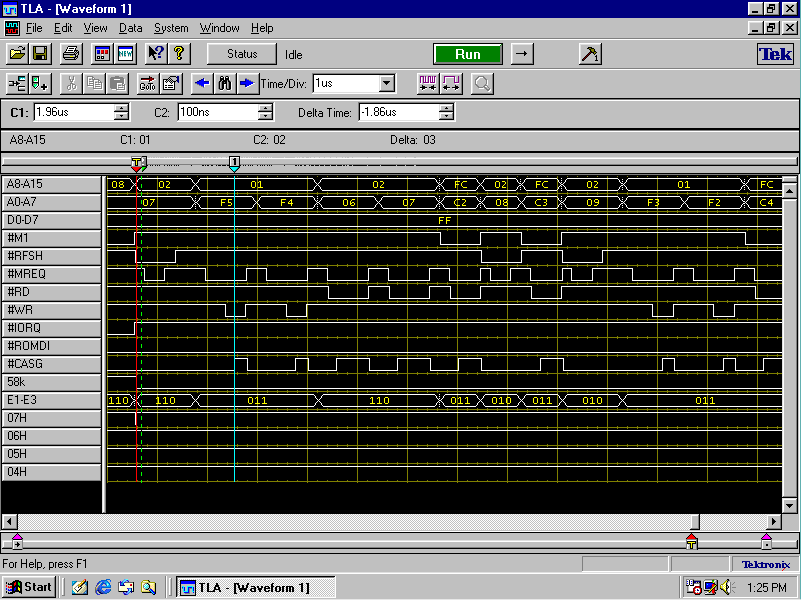Screen dimensions: 801x600
Task: Select the D0-D7 signal label
Action: click(52, 220)
